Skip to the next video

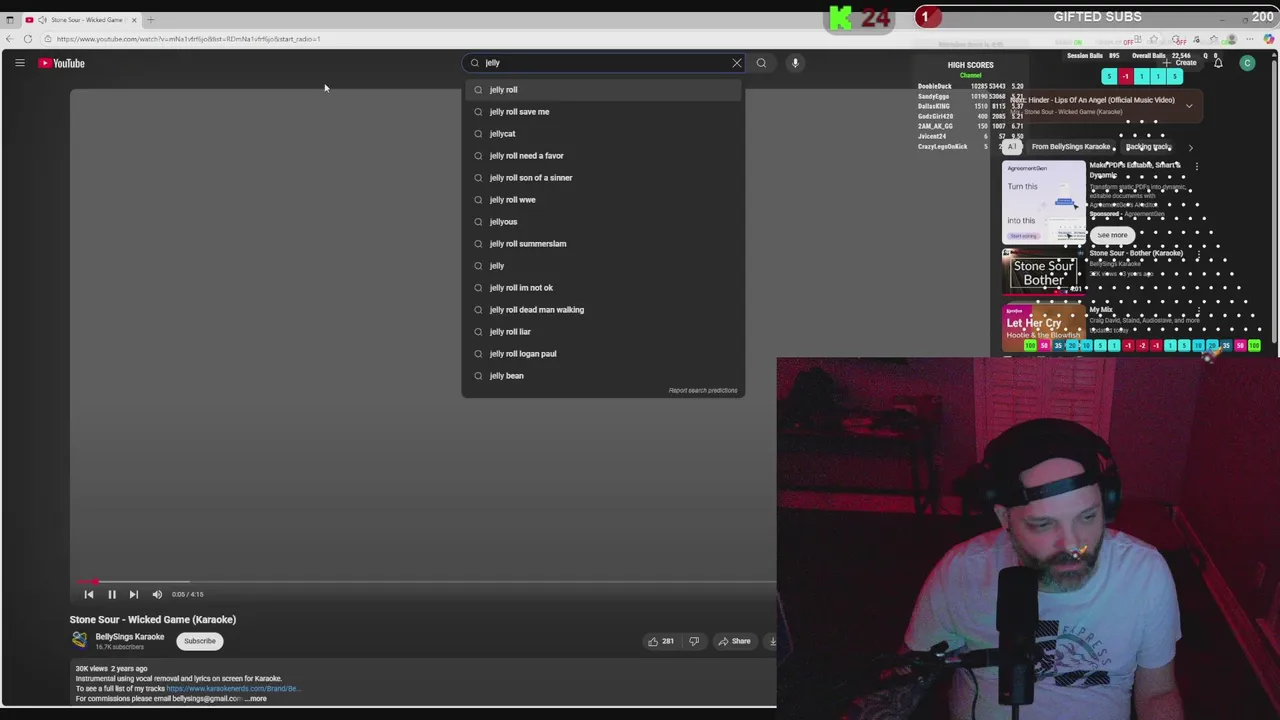(x=134, y=594)
